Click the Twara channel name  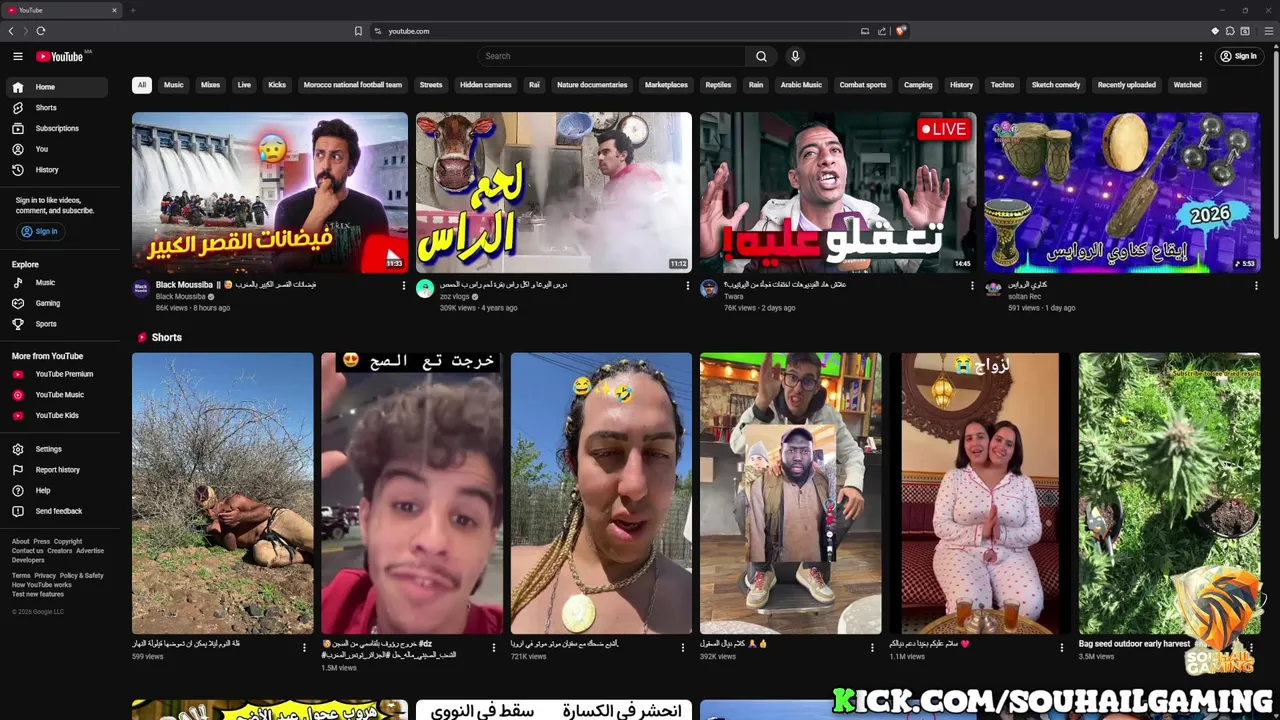click(733, 297)
